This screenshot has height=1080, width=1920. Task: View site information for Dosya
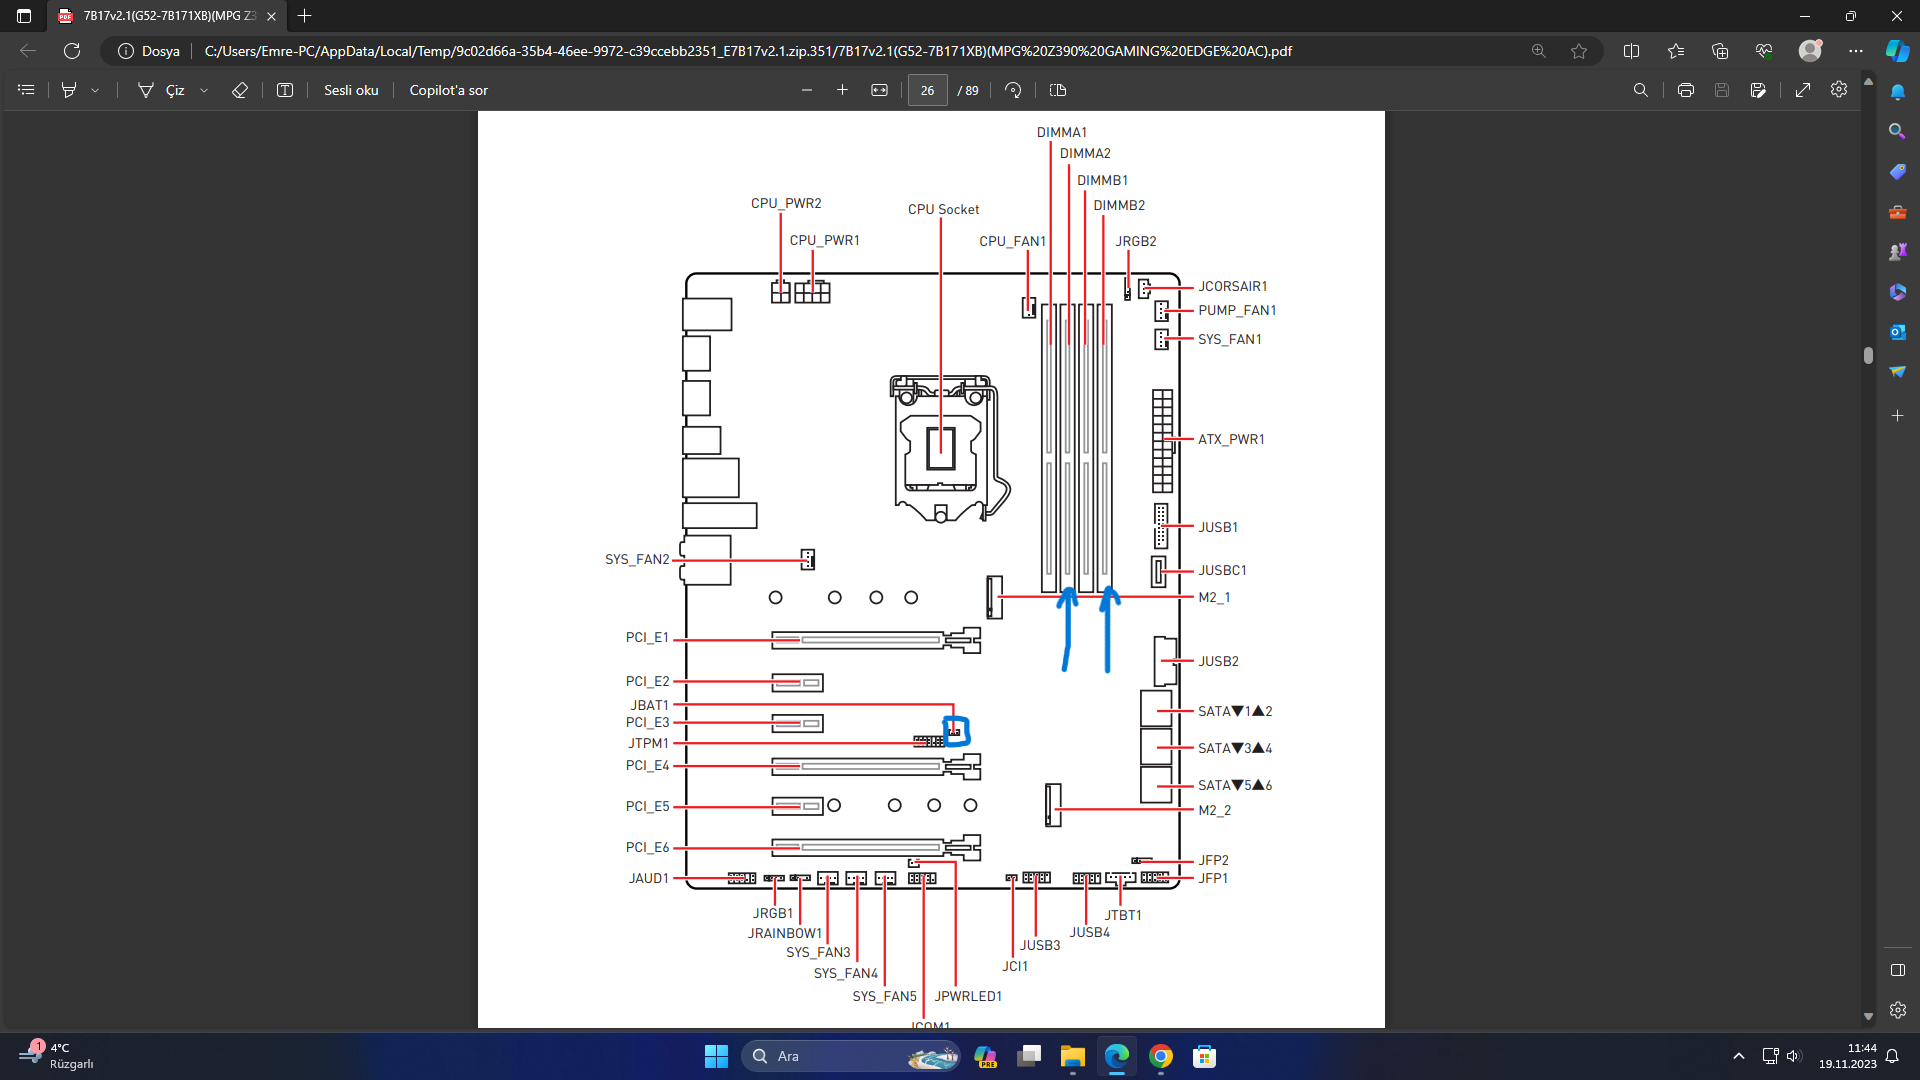click(149, 51)
